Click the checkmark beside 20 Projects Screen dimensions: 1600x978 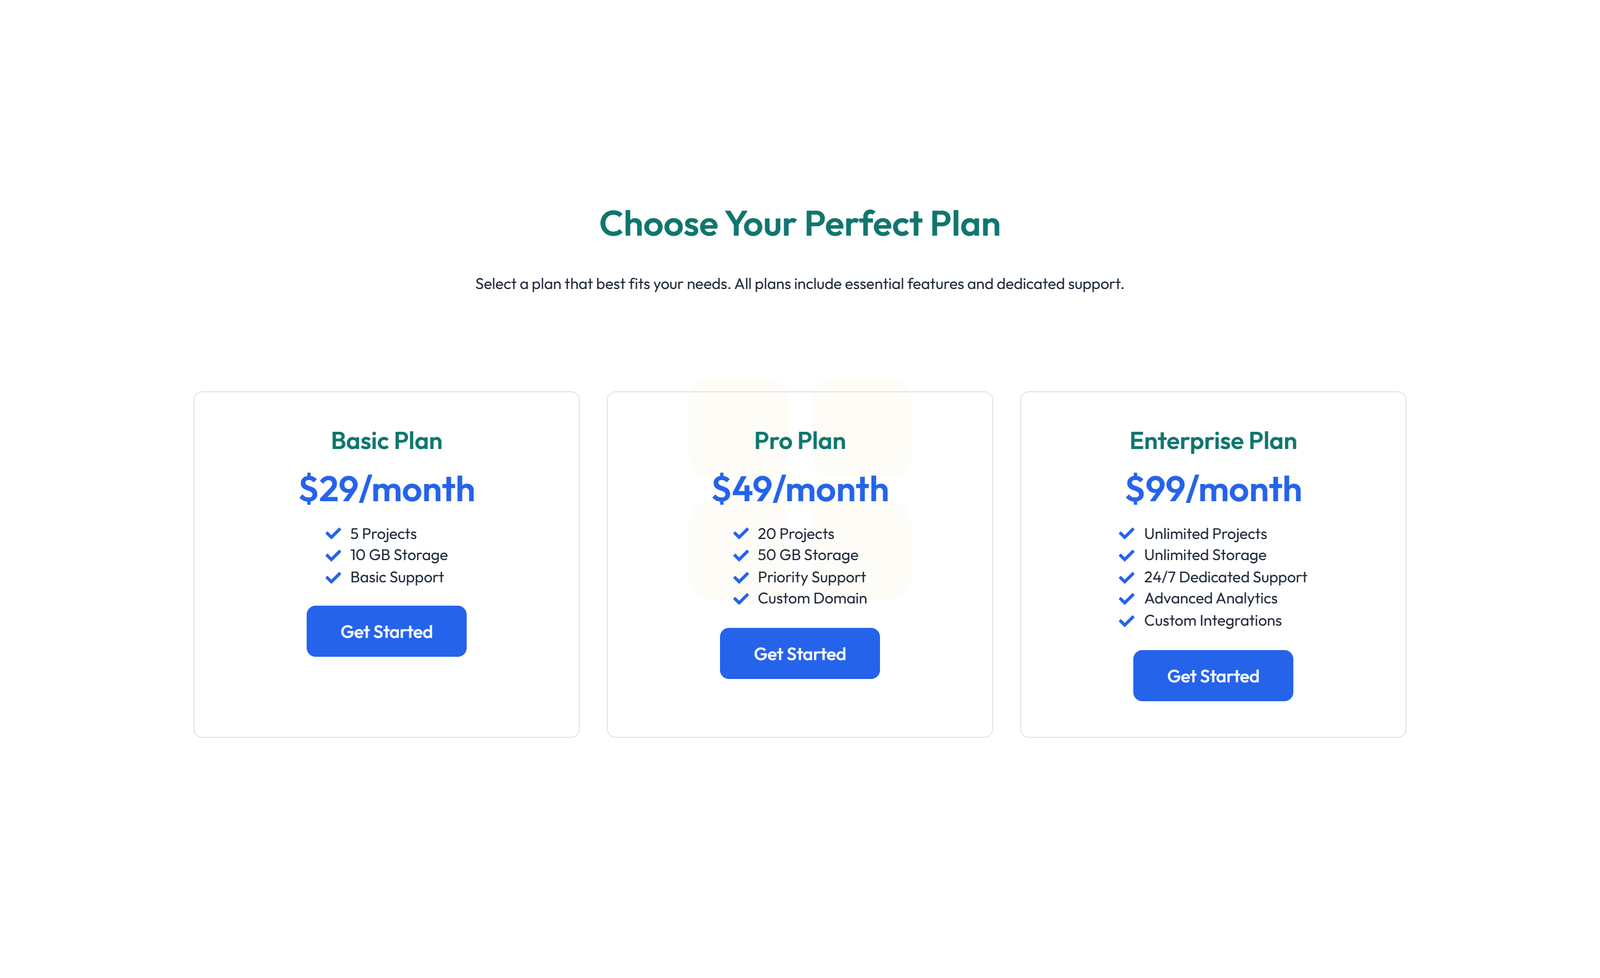(741, 533)
